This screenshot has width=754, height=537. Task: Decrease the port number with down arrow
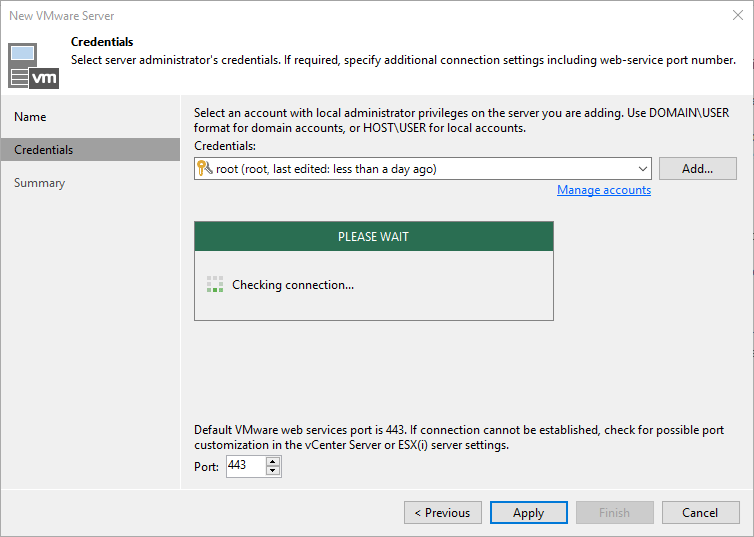click(x=273, y=471)
